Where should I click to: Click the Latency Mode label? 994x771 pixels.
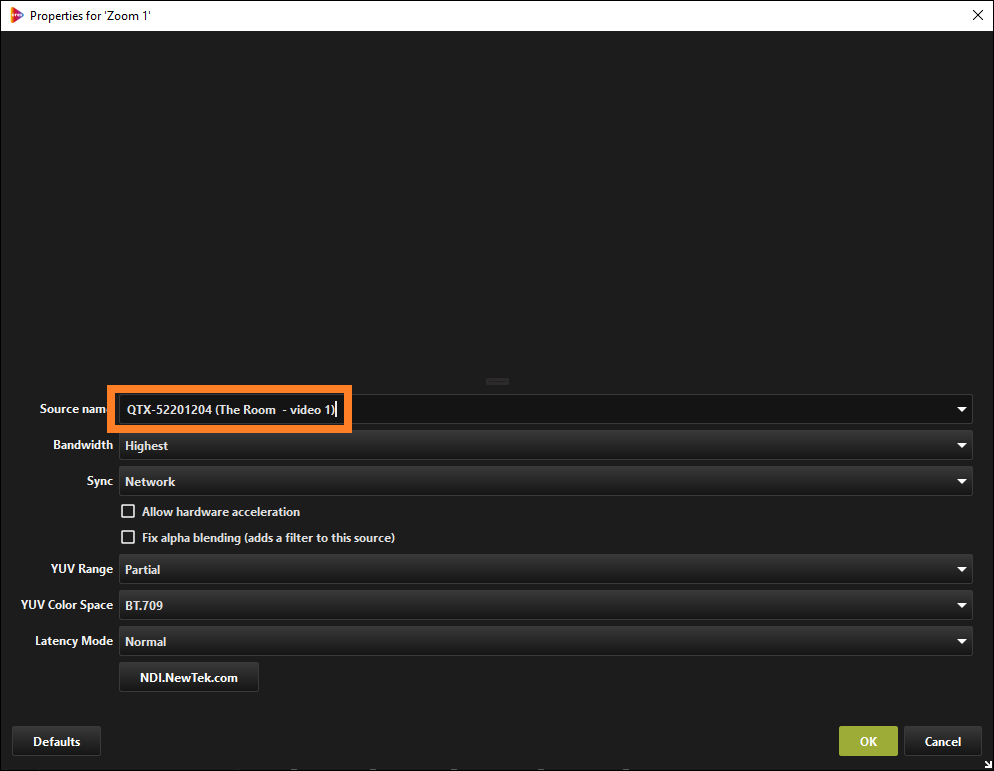(74, 641)
